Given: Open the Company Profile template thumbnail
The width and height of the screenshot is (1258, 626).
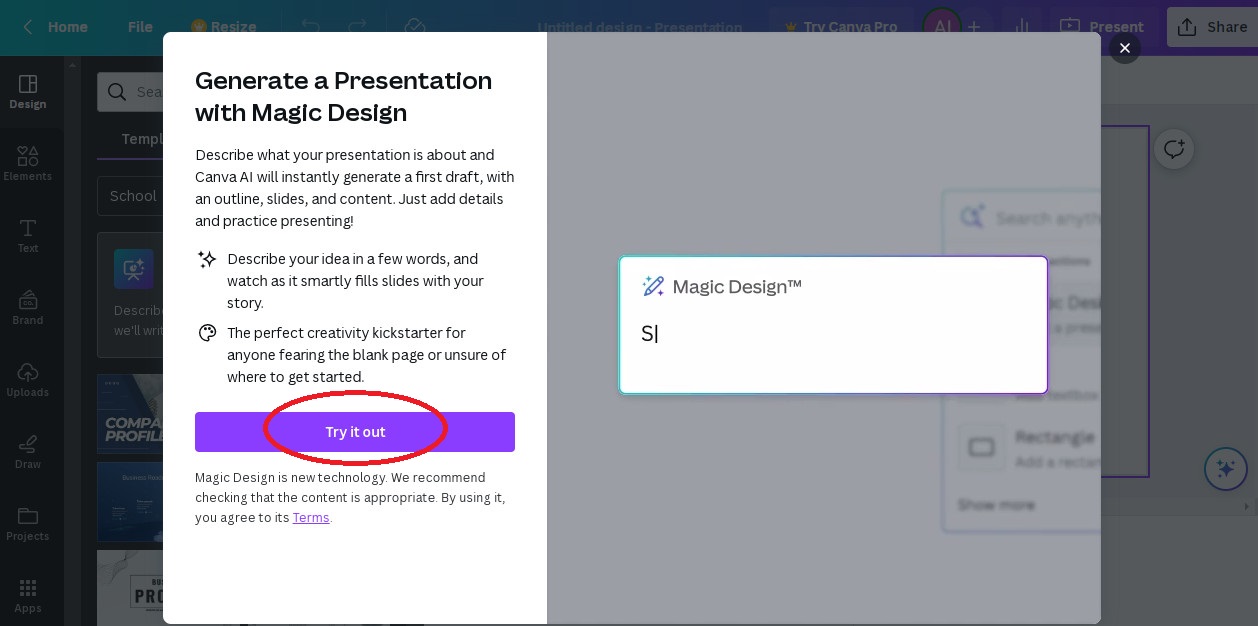Looking at the screenshot, I should tap(130, 414).
